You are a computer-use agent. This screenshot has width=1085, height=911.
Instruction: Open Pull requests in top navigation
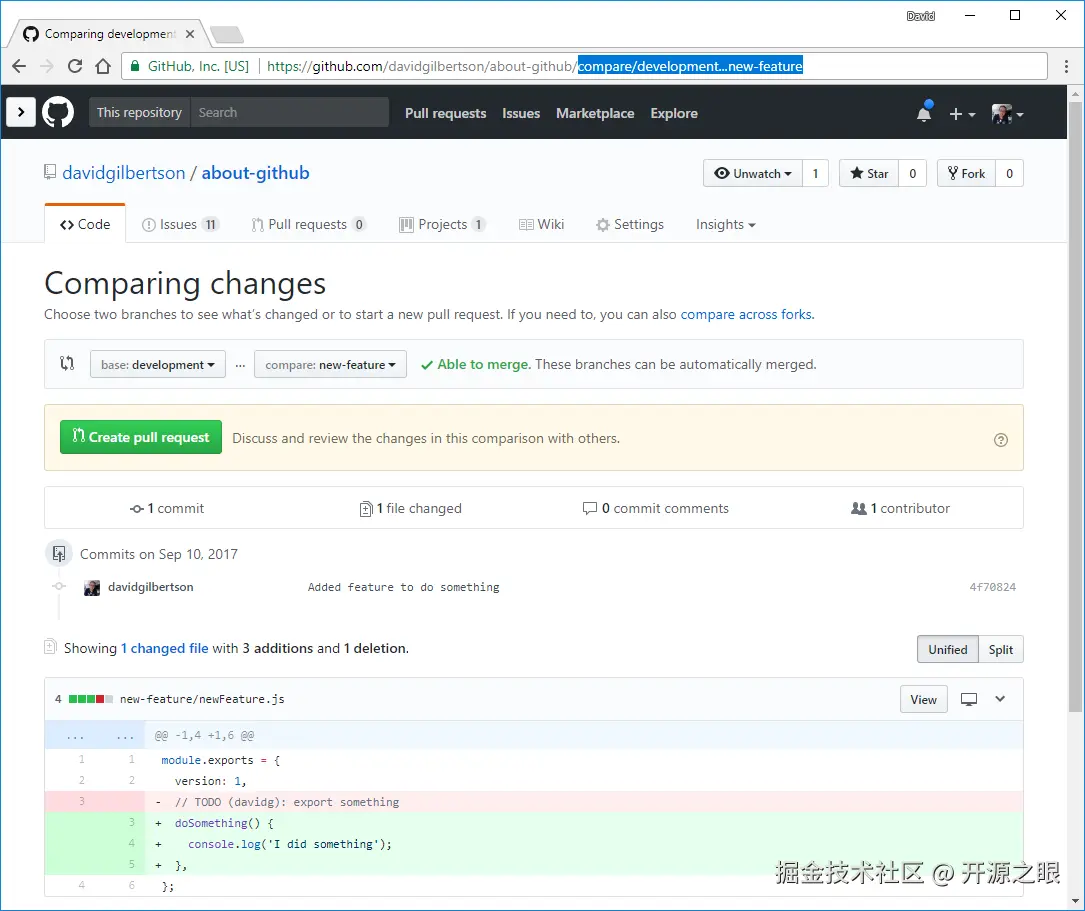[446, 113]
